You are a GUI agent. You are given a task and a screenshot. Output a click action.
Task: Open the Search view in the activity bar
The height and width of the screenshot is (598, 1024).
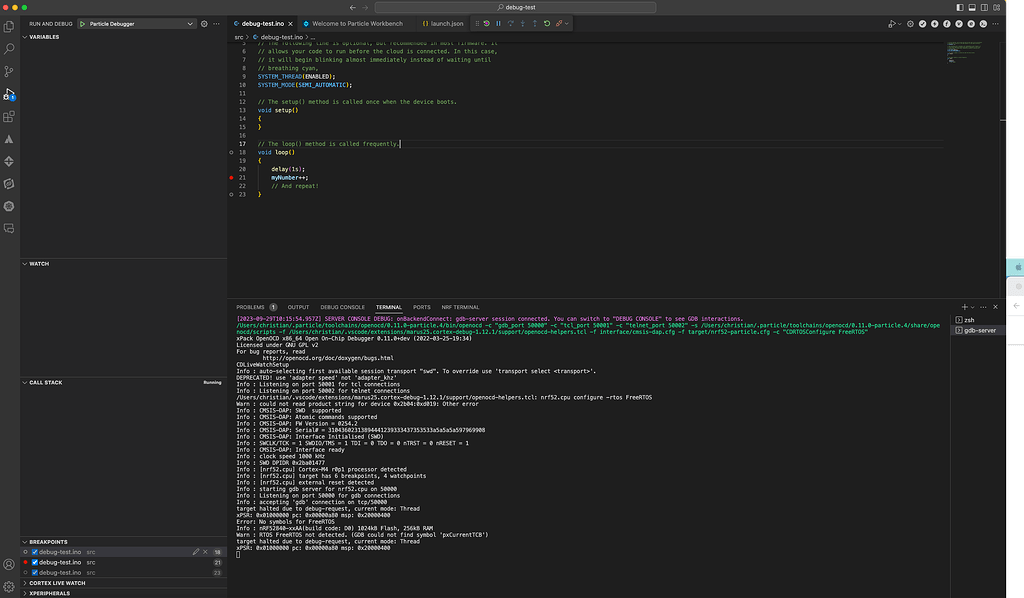point(9,47)
